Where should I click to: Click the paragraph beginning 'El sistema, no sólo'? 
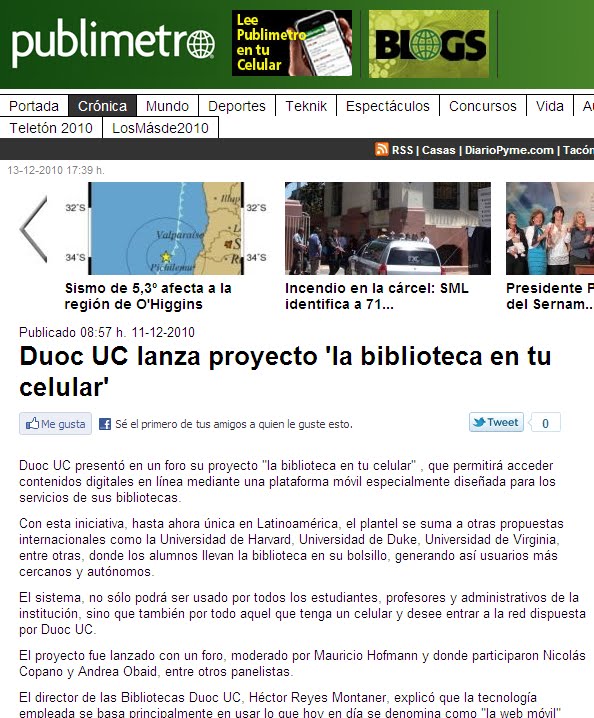pyautogui.click(x=302, y=613)
